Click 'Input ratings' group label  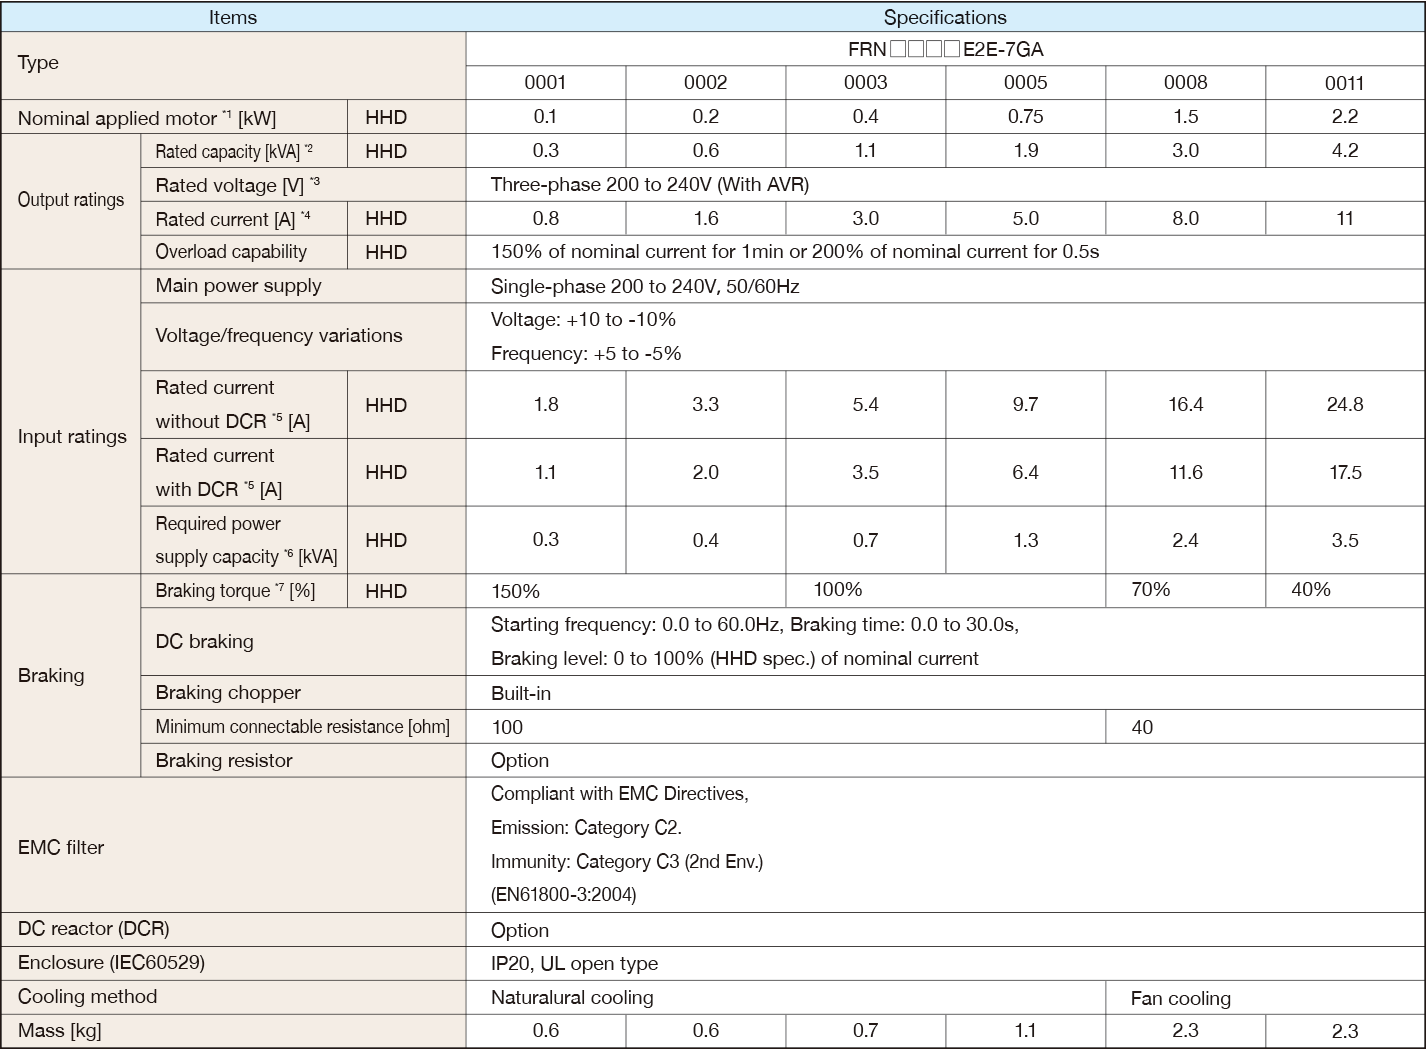[72, 436]
